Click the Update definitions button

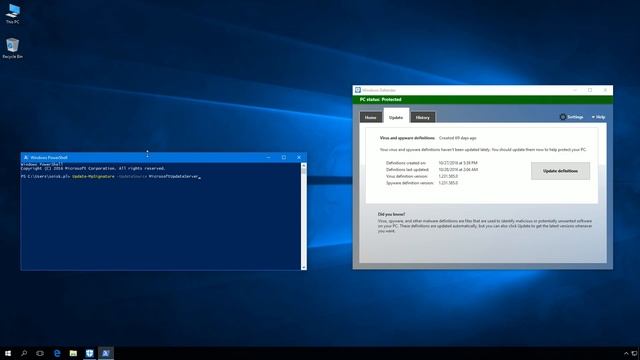[560, 171]
